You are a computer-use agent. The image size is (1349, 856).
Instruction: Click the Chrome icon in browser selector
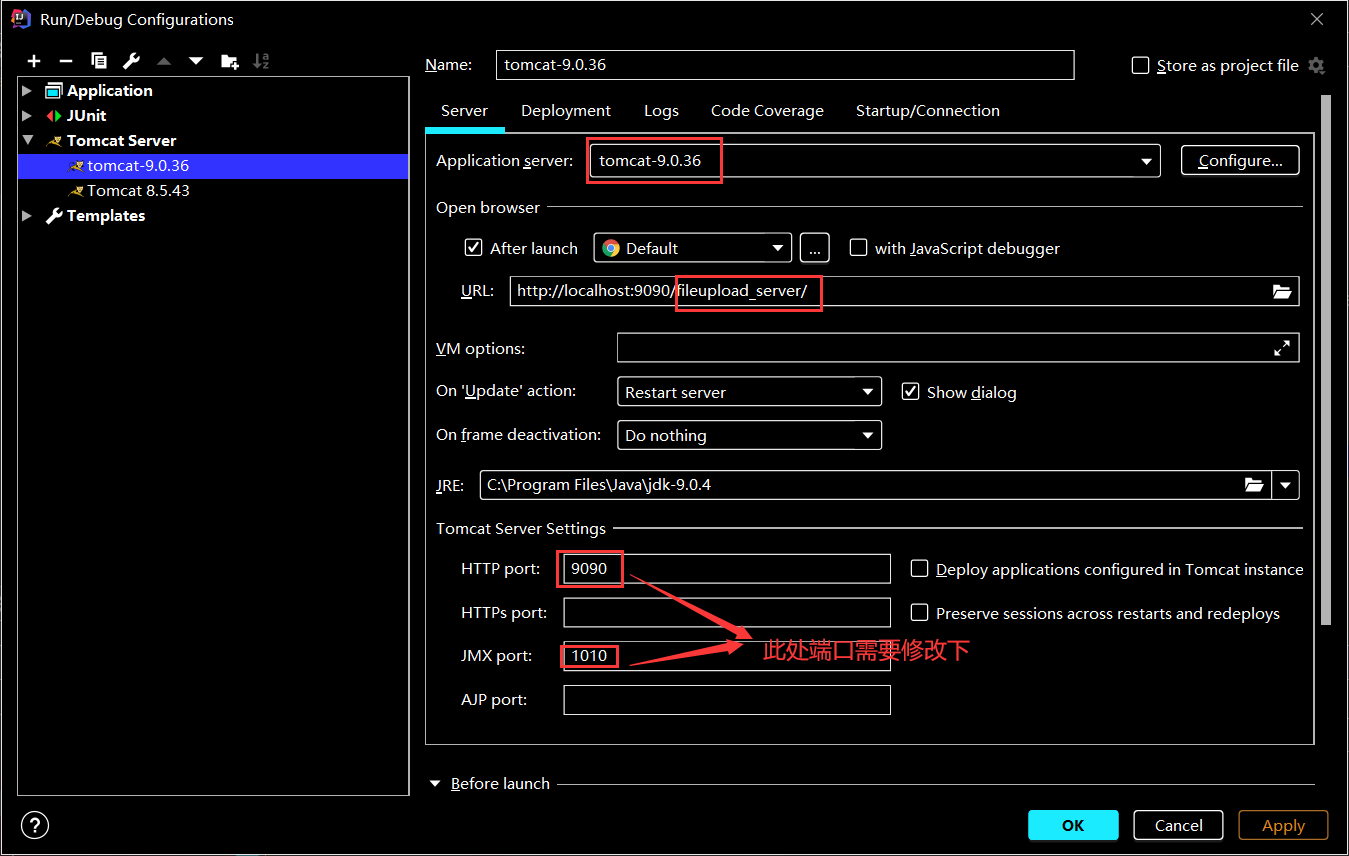point(611,248)
